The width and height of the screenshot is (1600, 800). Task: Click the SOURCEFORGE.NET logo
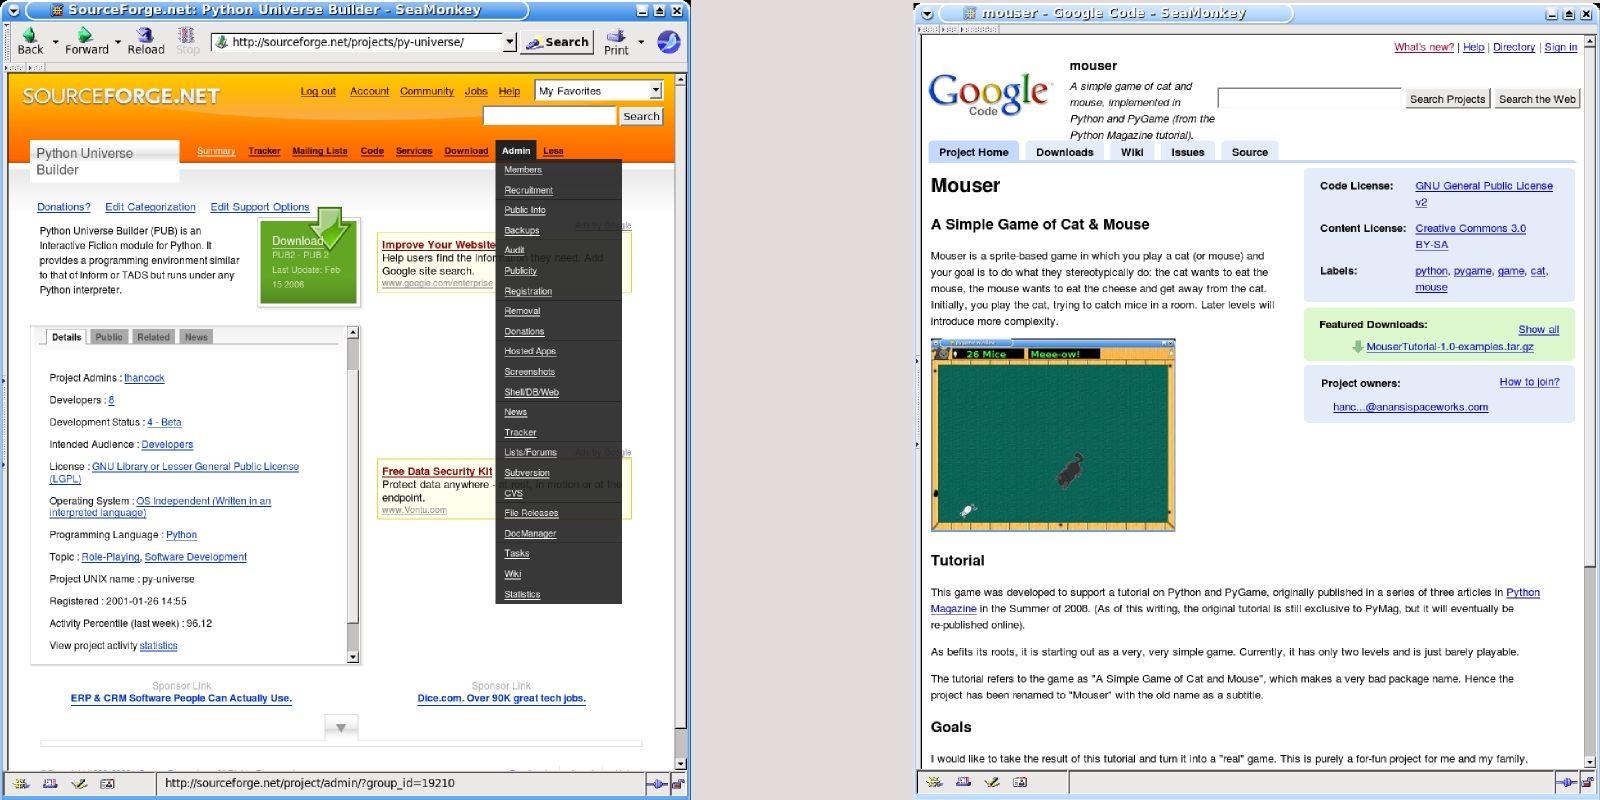click(121, 96)
